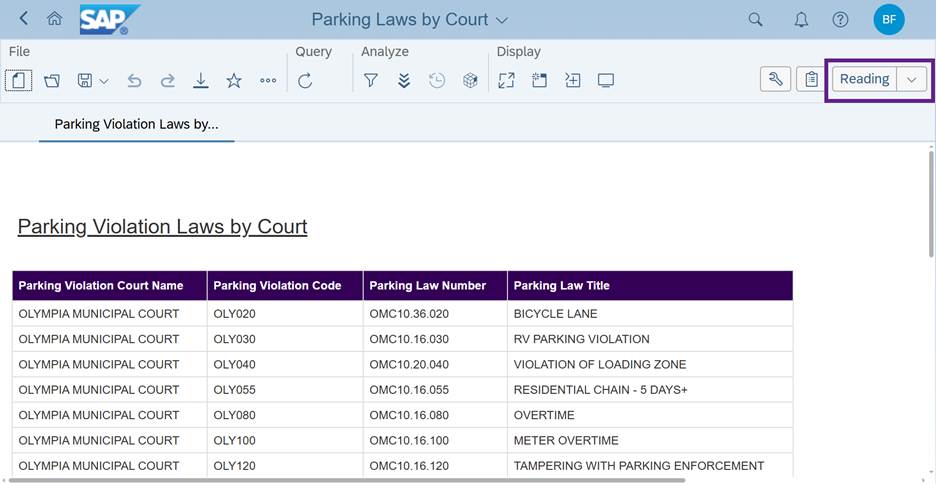The width and height of the screenshot is (936, 484).
Task: Export document with download icon
Action: coord(201,80)
